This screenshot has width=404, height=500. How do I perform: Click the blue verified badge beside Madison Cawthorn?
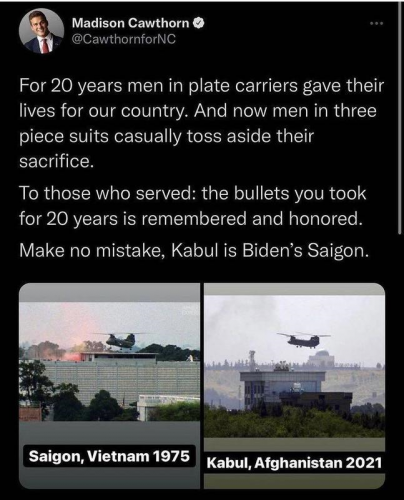coord(199,23)
